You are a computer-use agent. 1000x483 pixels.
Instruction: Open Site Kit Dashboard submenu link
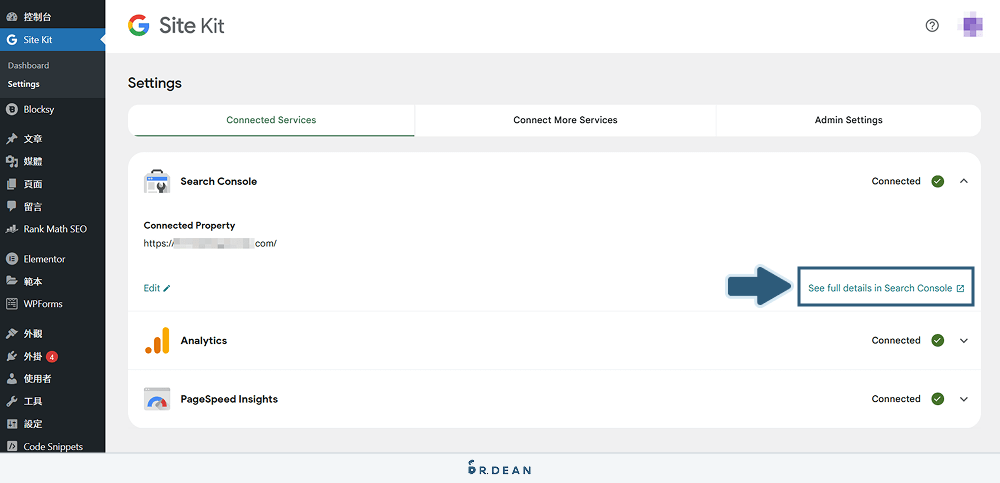(x=29, y=66)
